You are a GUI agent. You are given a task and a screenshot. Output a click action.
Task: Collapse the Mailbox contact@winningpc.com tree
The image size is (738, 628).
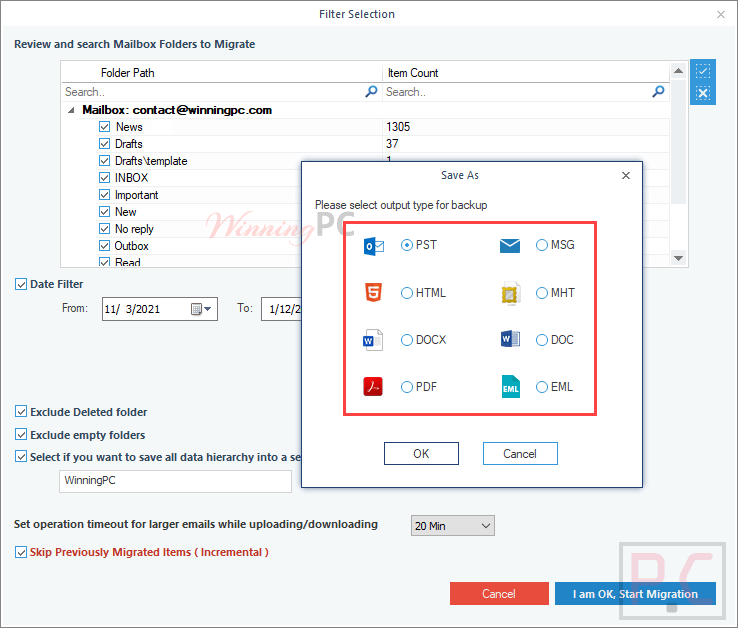[71, 110]
